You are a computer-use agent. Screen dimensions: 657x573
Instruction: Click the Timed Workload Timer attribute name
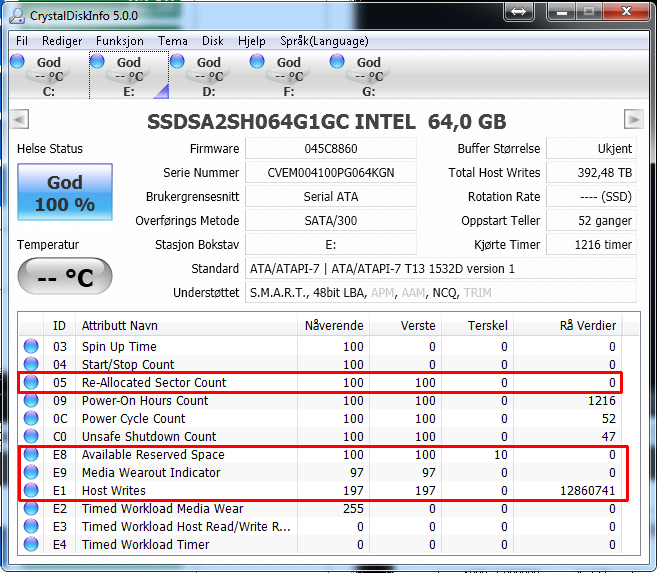coord(145,545)
